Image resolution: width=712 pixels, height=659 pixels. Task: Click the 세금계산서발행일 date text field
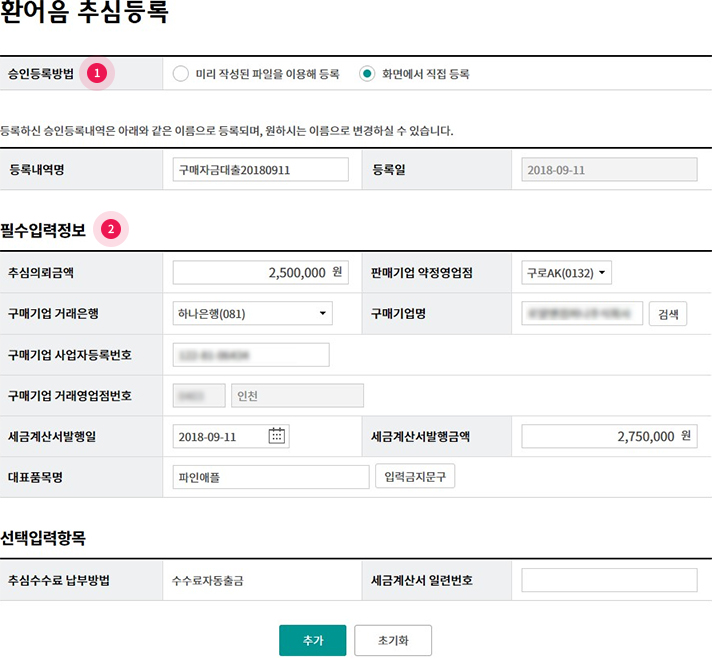click(x=220, y=436)
